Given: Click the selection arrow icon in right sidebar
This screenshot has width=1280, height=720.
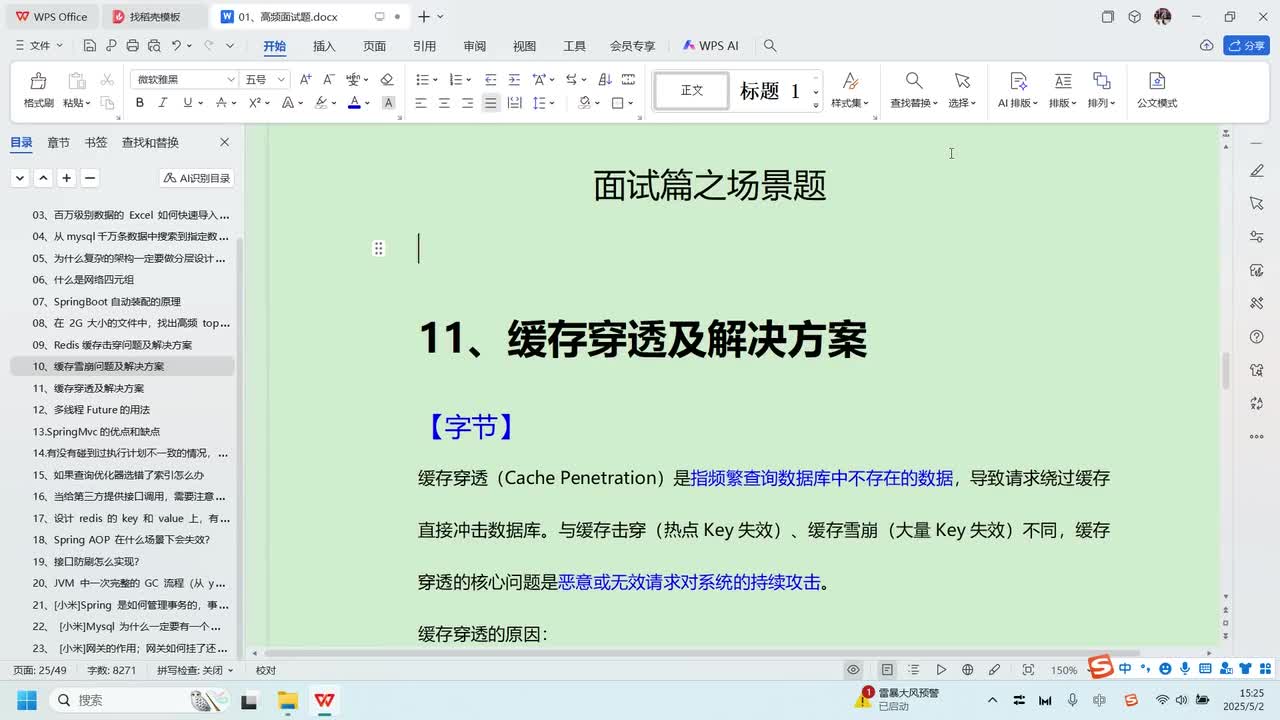Looking at the screenshot, I should 1257,204.
